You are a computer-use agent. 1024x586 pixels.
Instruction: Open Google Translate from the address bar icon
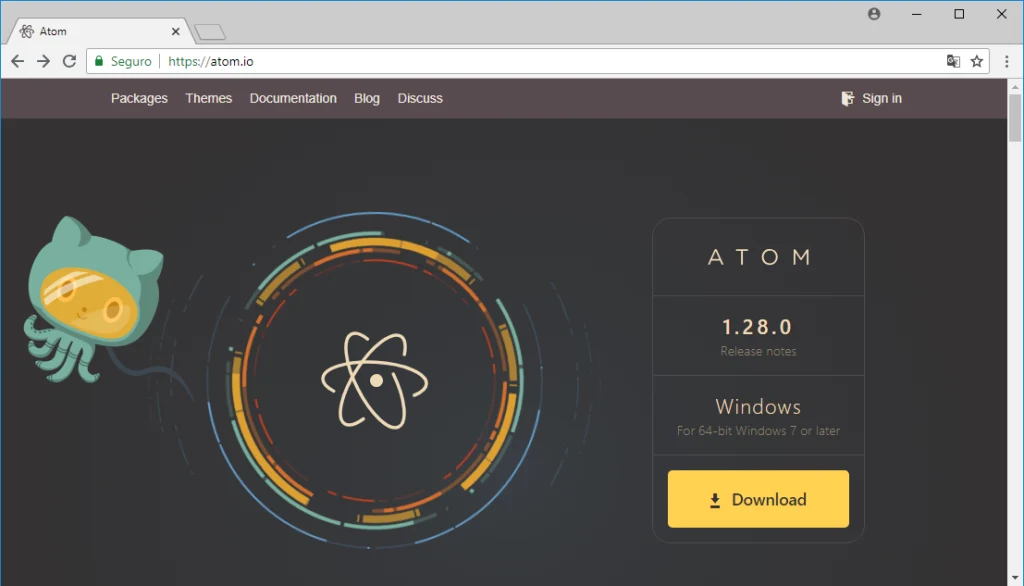[953, 61]
